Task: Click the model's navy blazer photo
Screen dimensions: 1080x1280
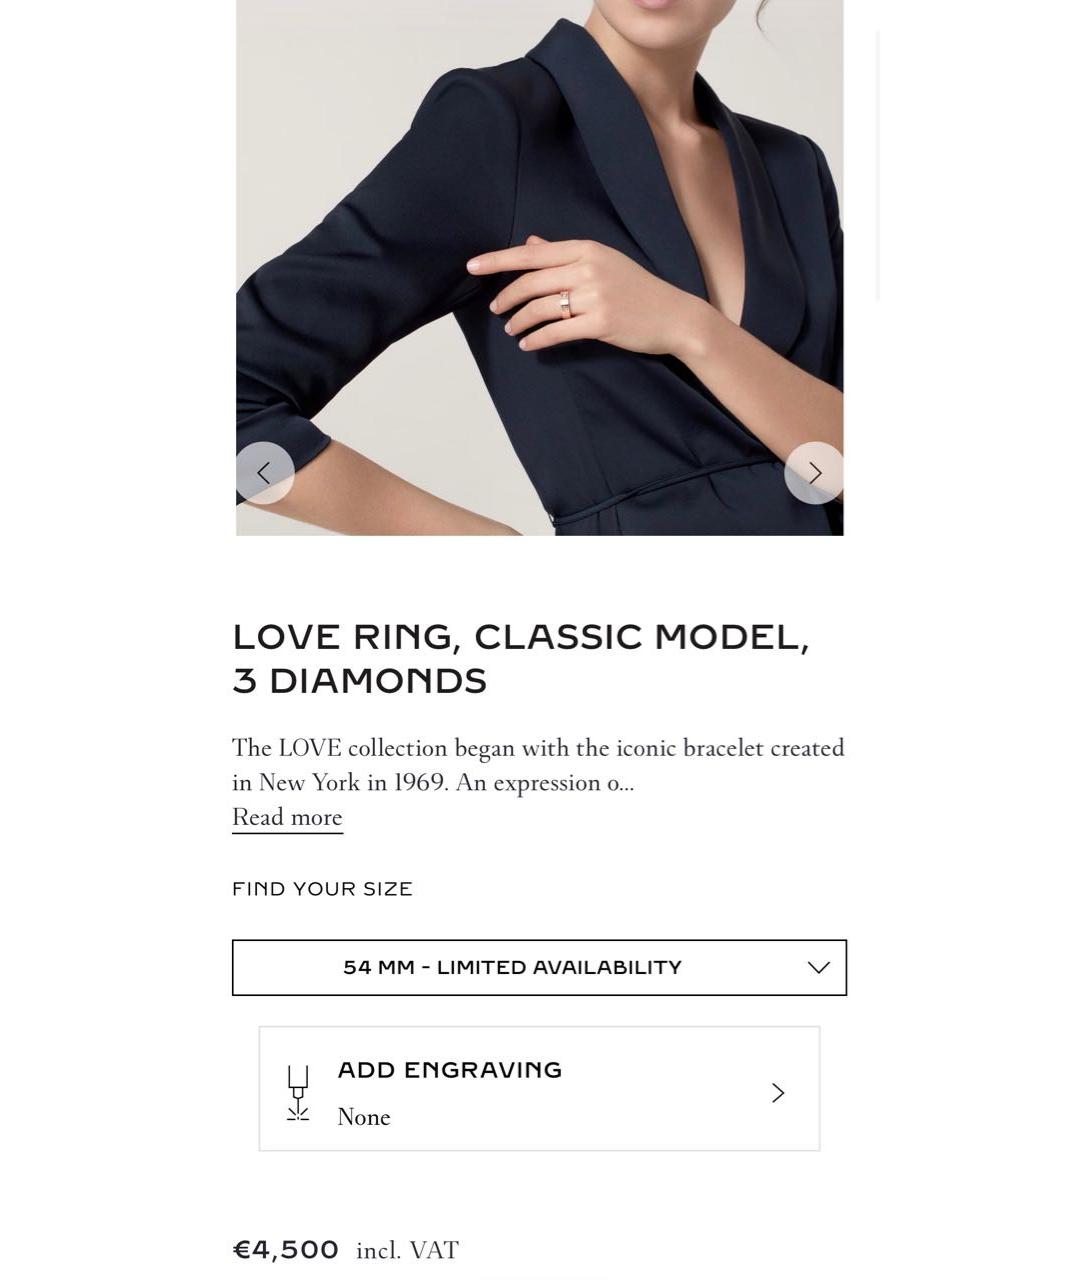Action: click(540, 268)
